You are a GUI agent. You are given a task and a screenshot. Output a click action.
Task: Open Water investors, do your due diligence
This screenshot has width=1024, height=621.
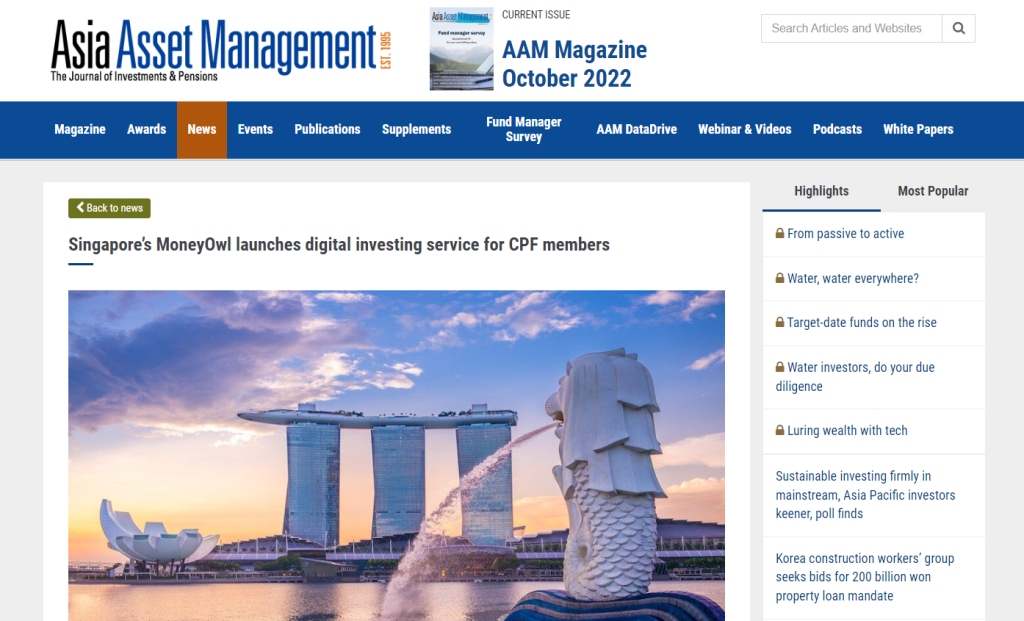pyautogui.click(x=856, y=377)
